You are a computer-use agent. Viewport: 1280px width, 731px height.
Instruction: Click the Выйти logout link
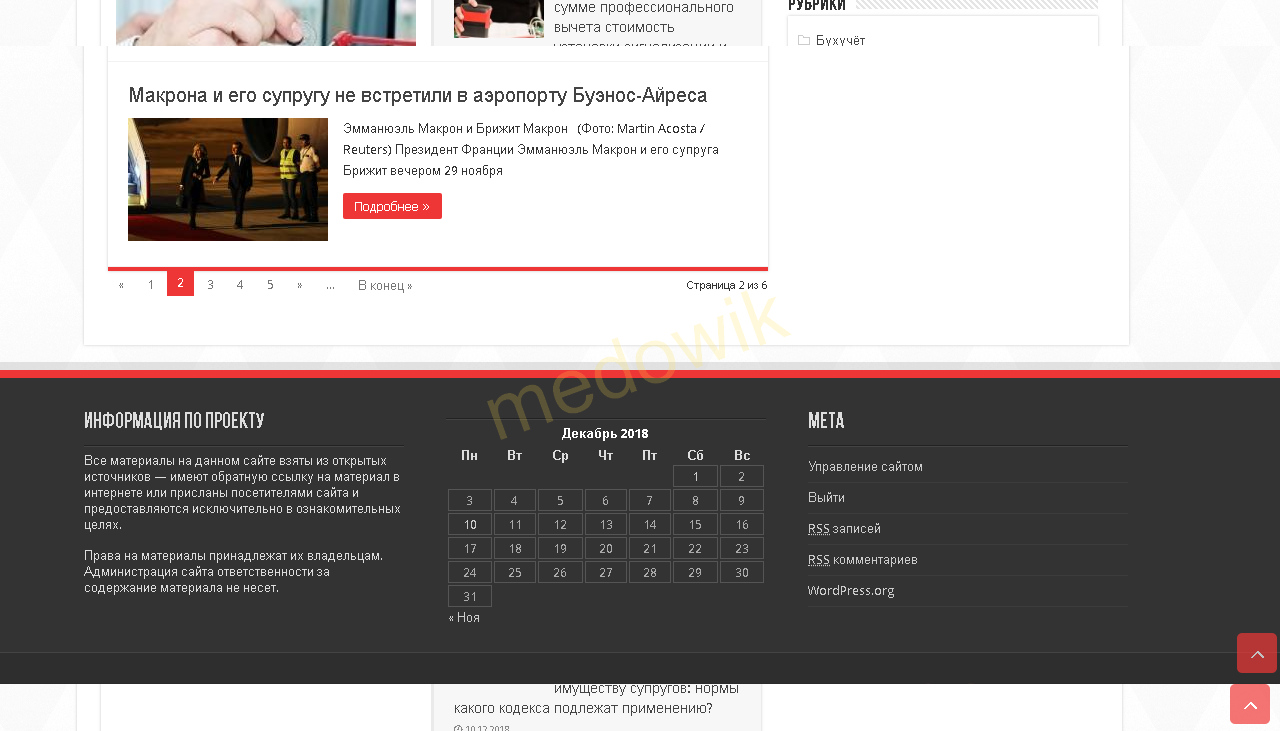[826, 498]
